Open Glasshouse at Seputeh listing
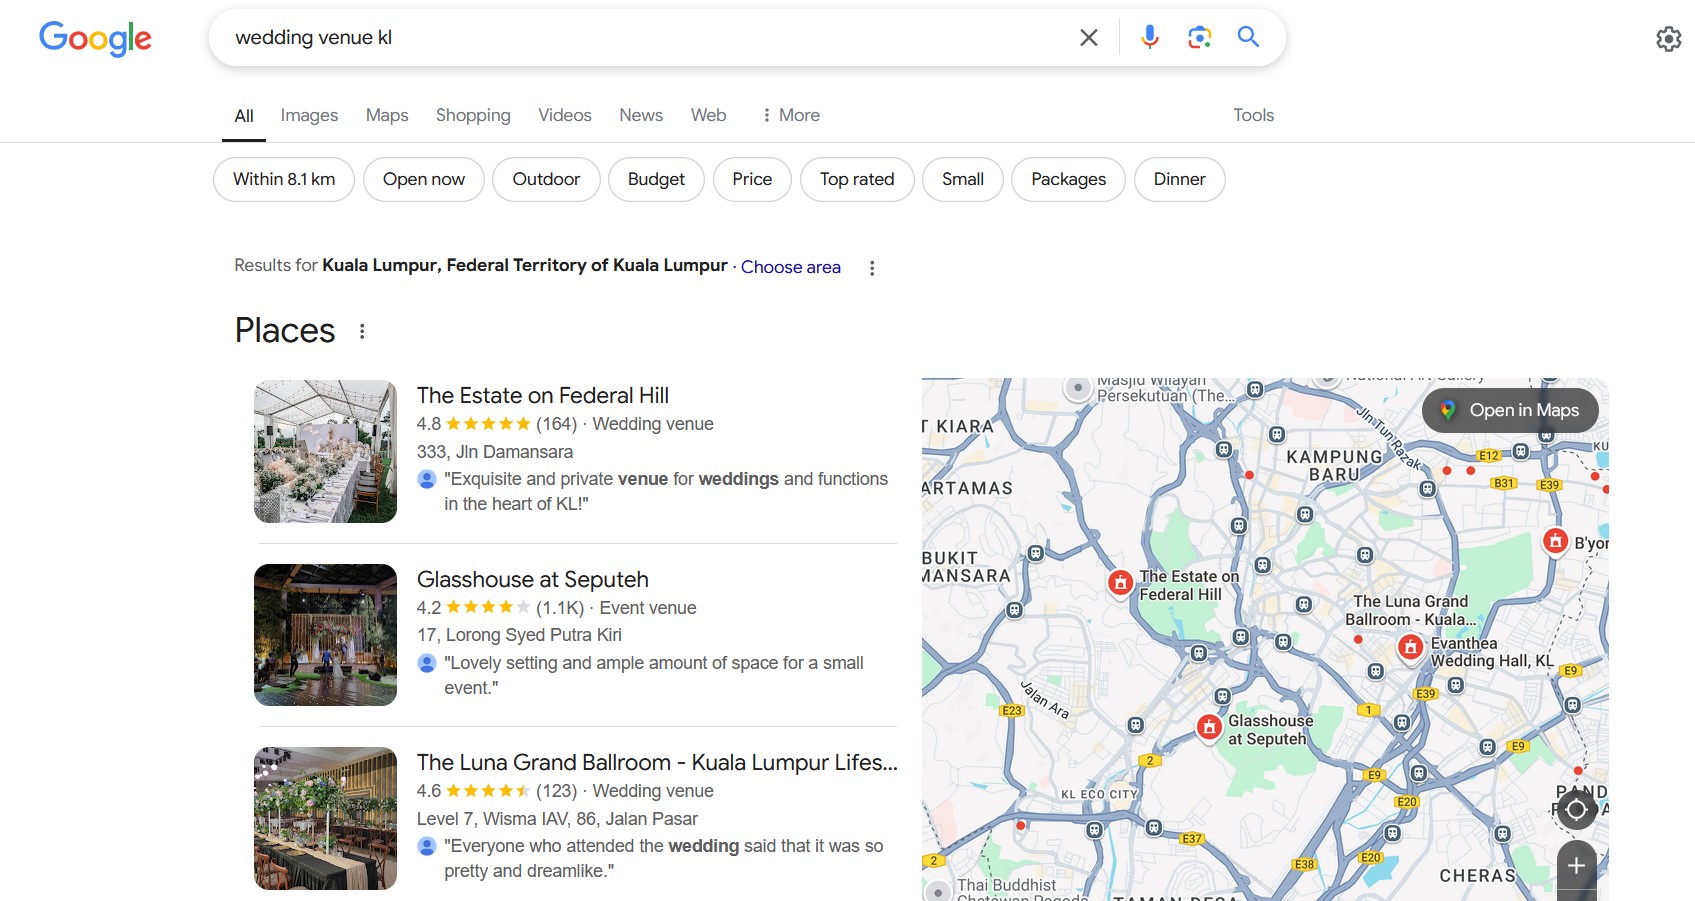 pyautogui.click(x=533, y=579)
